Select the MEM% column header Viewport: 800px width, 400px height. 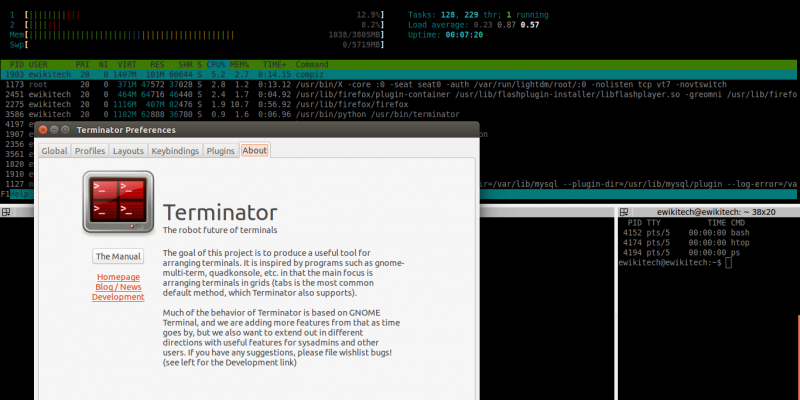[239, 64]
